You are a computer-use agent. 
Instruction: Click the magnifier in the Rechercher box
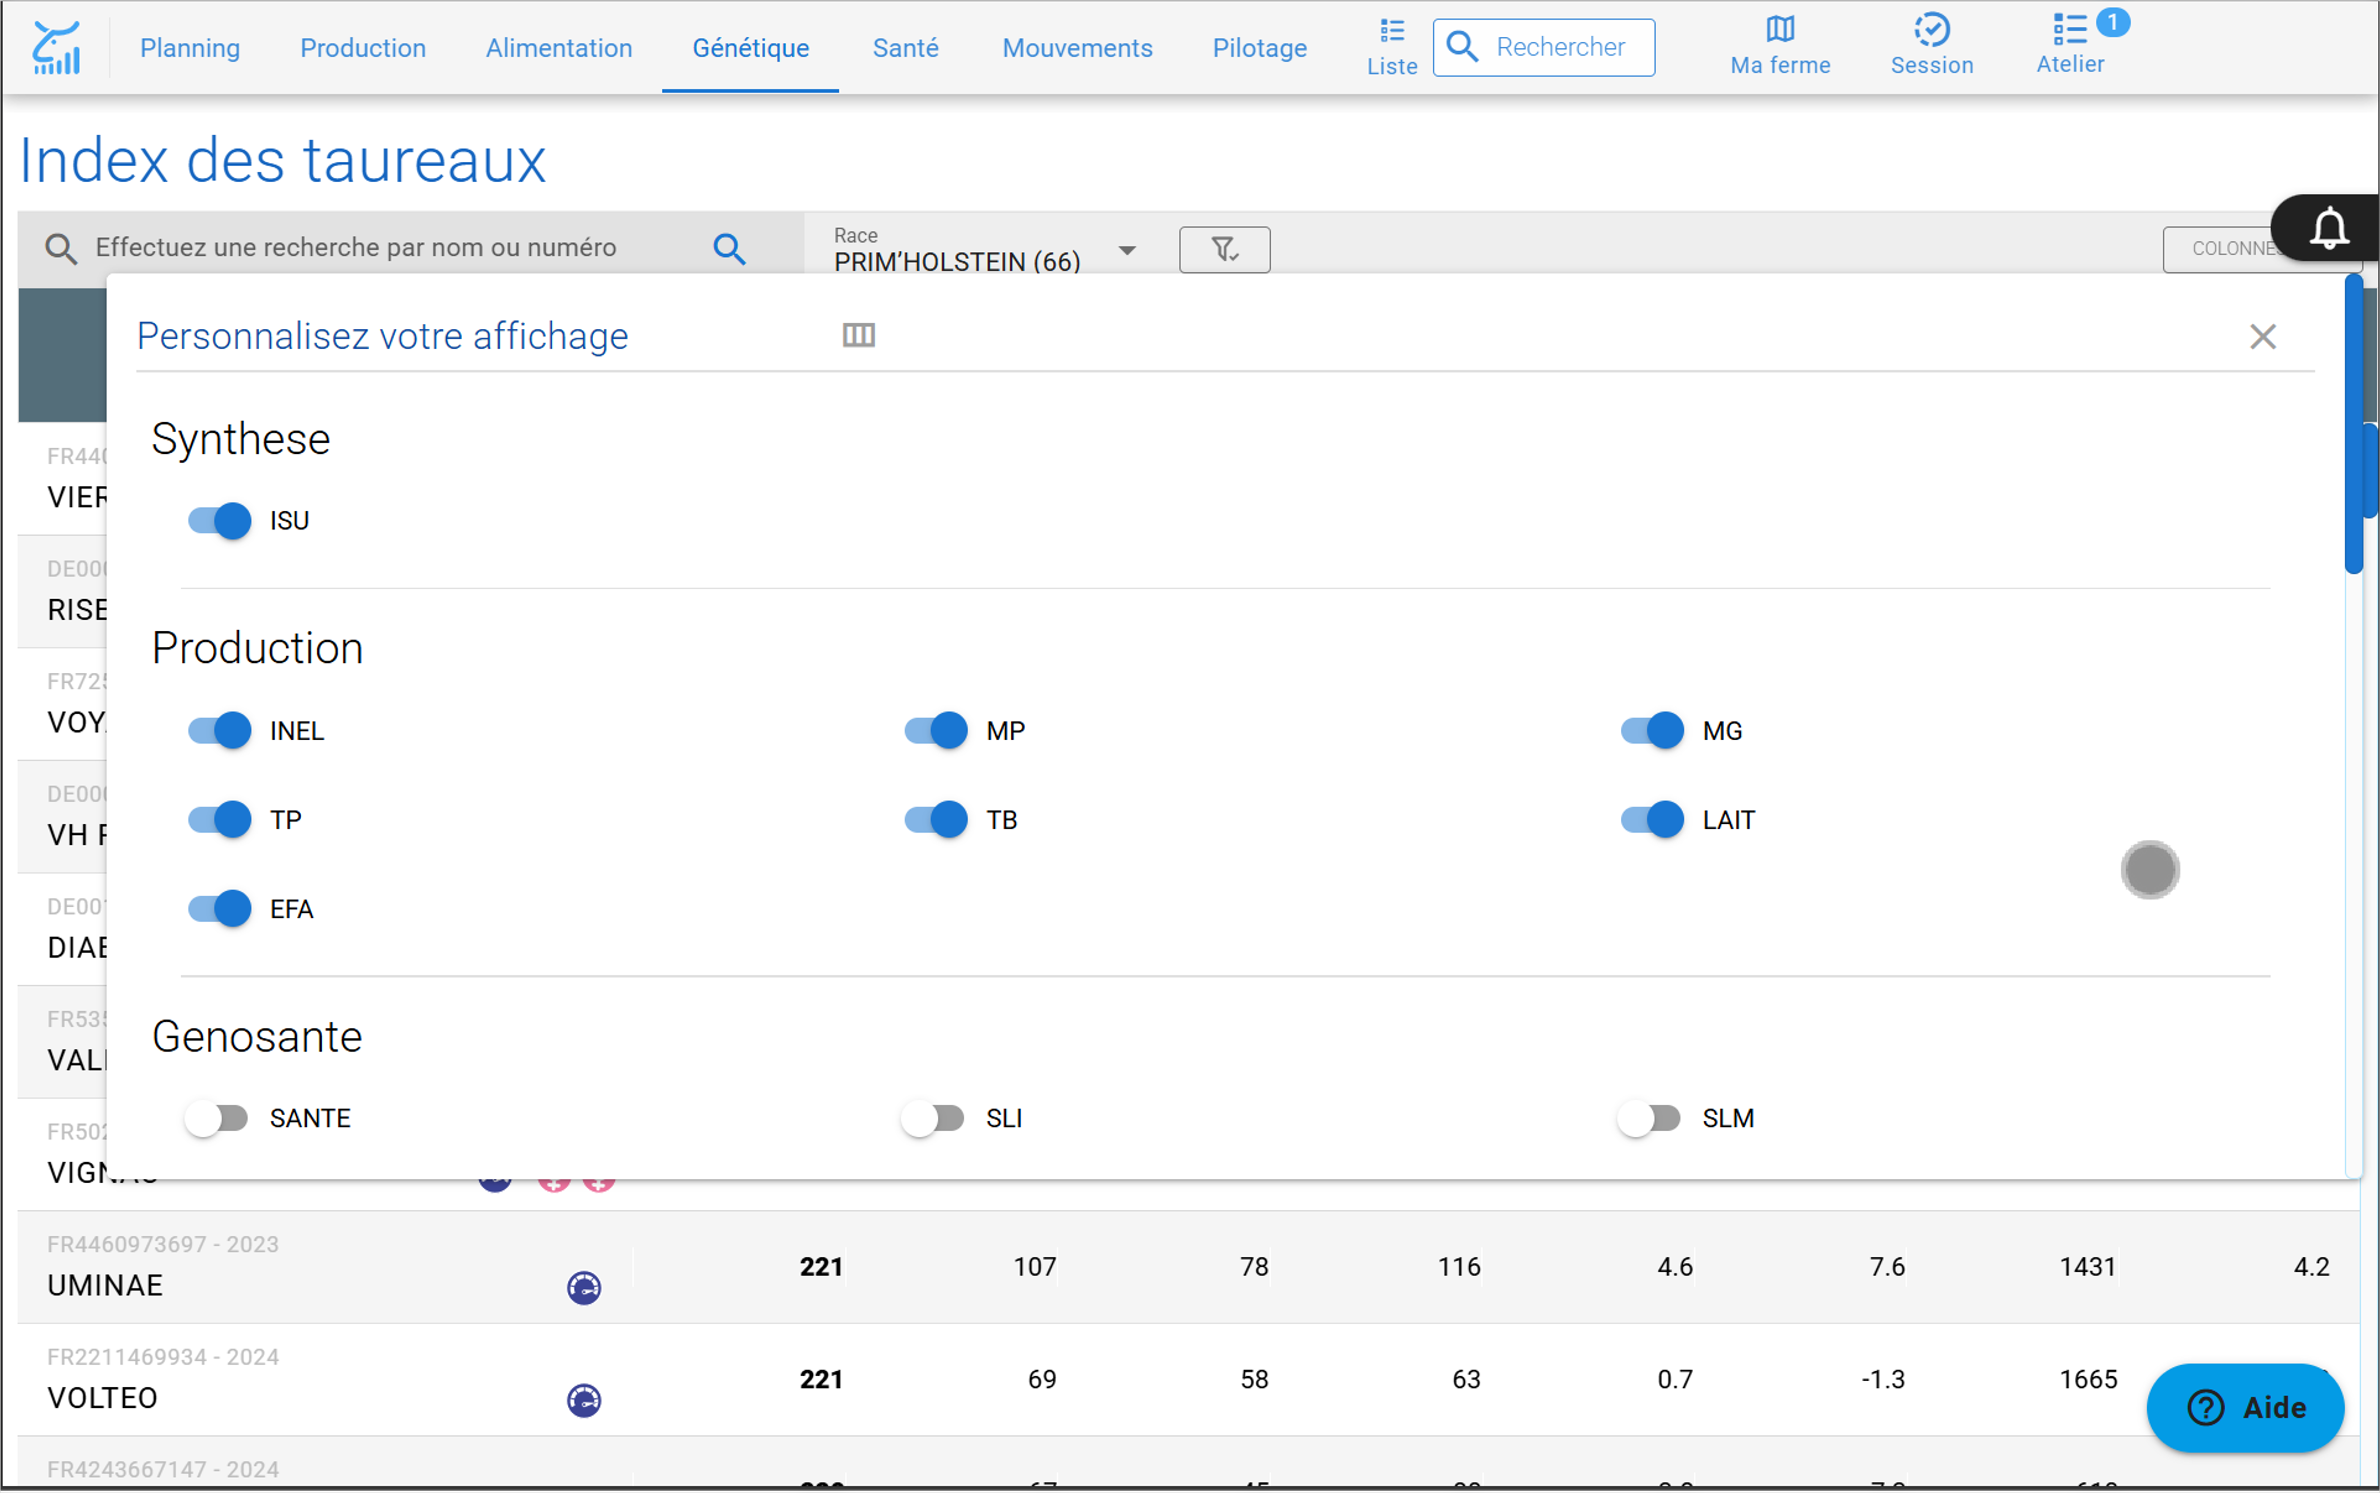coord(1462,47)
